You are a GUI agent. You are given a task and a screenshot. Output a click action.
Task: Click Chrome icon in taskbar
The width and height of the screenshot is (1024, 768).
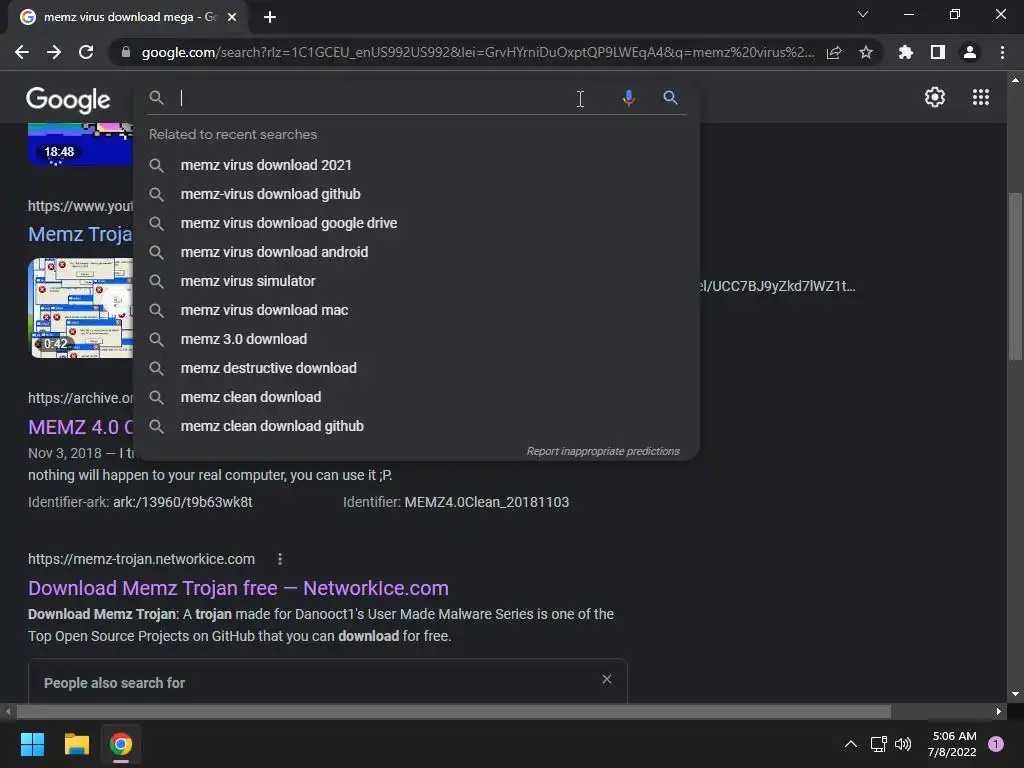pos(121,744)
